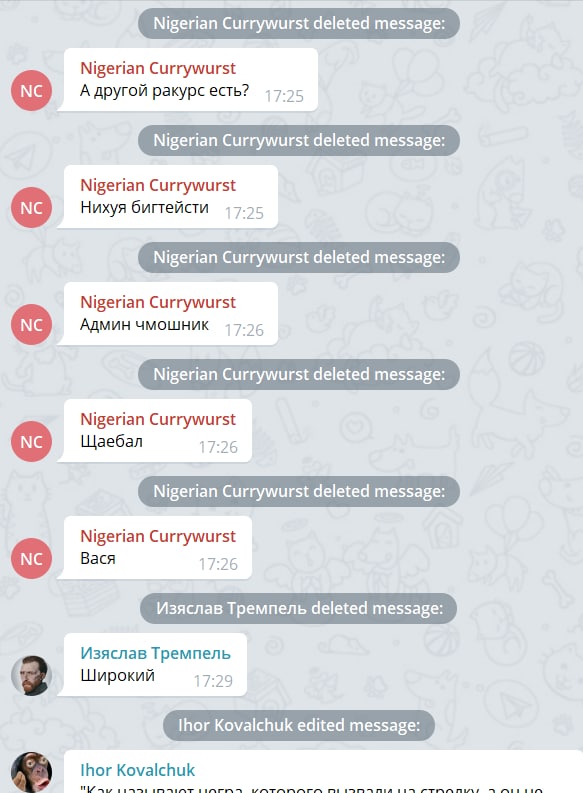Click topmost 'Nigerian Currywurst deleted message:' label
The width and height of the screenshot is (583, 793).
[x=299, y=23]
